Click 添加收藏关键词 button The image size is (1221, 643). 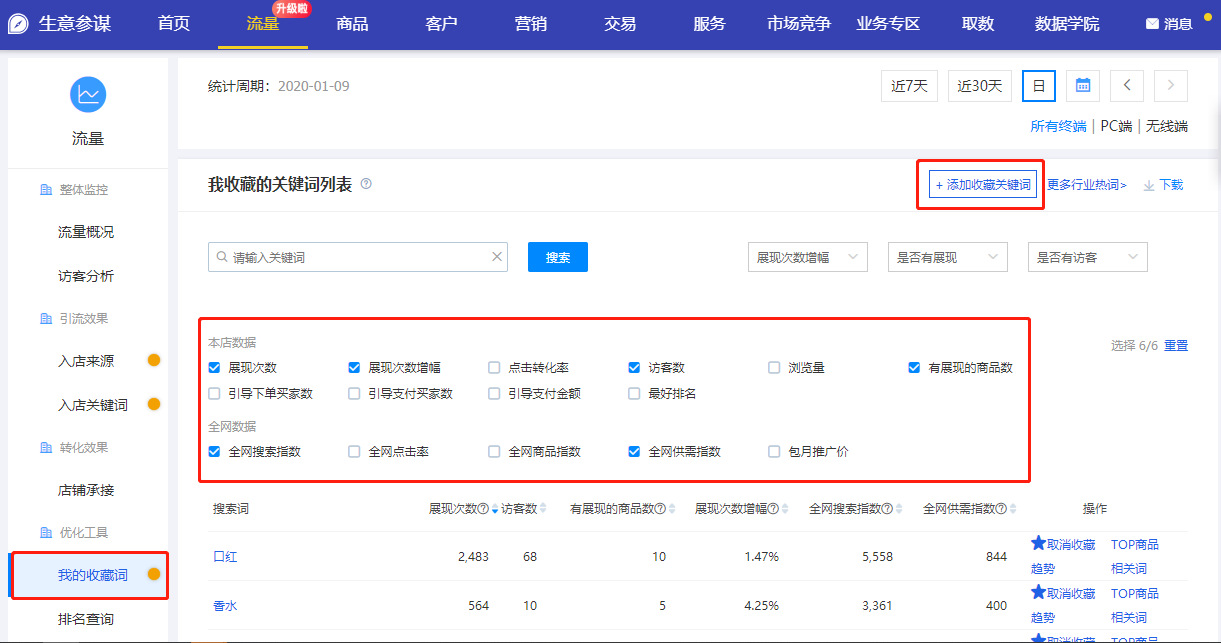click(982, 184)
